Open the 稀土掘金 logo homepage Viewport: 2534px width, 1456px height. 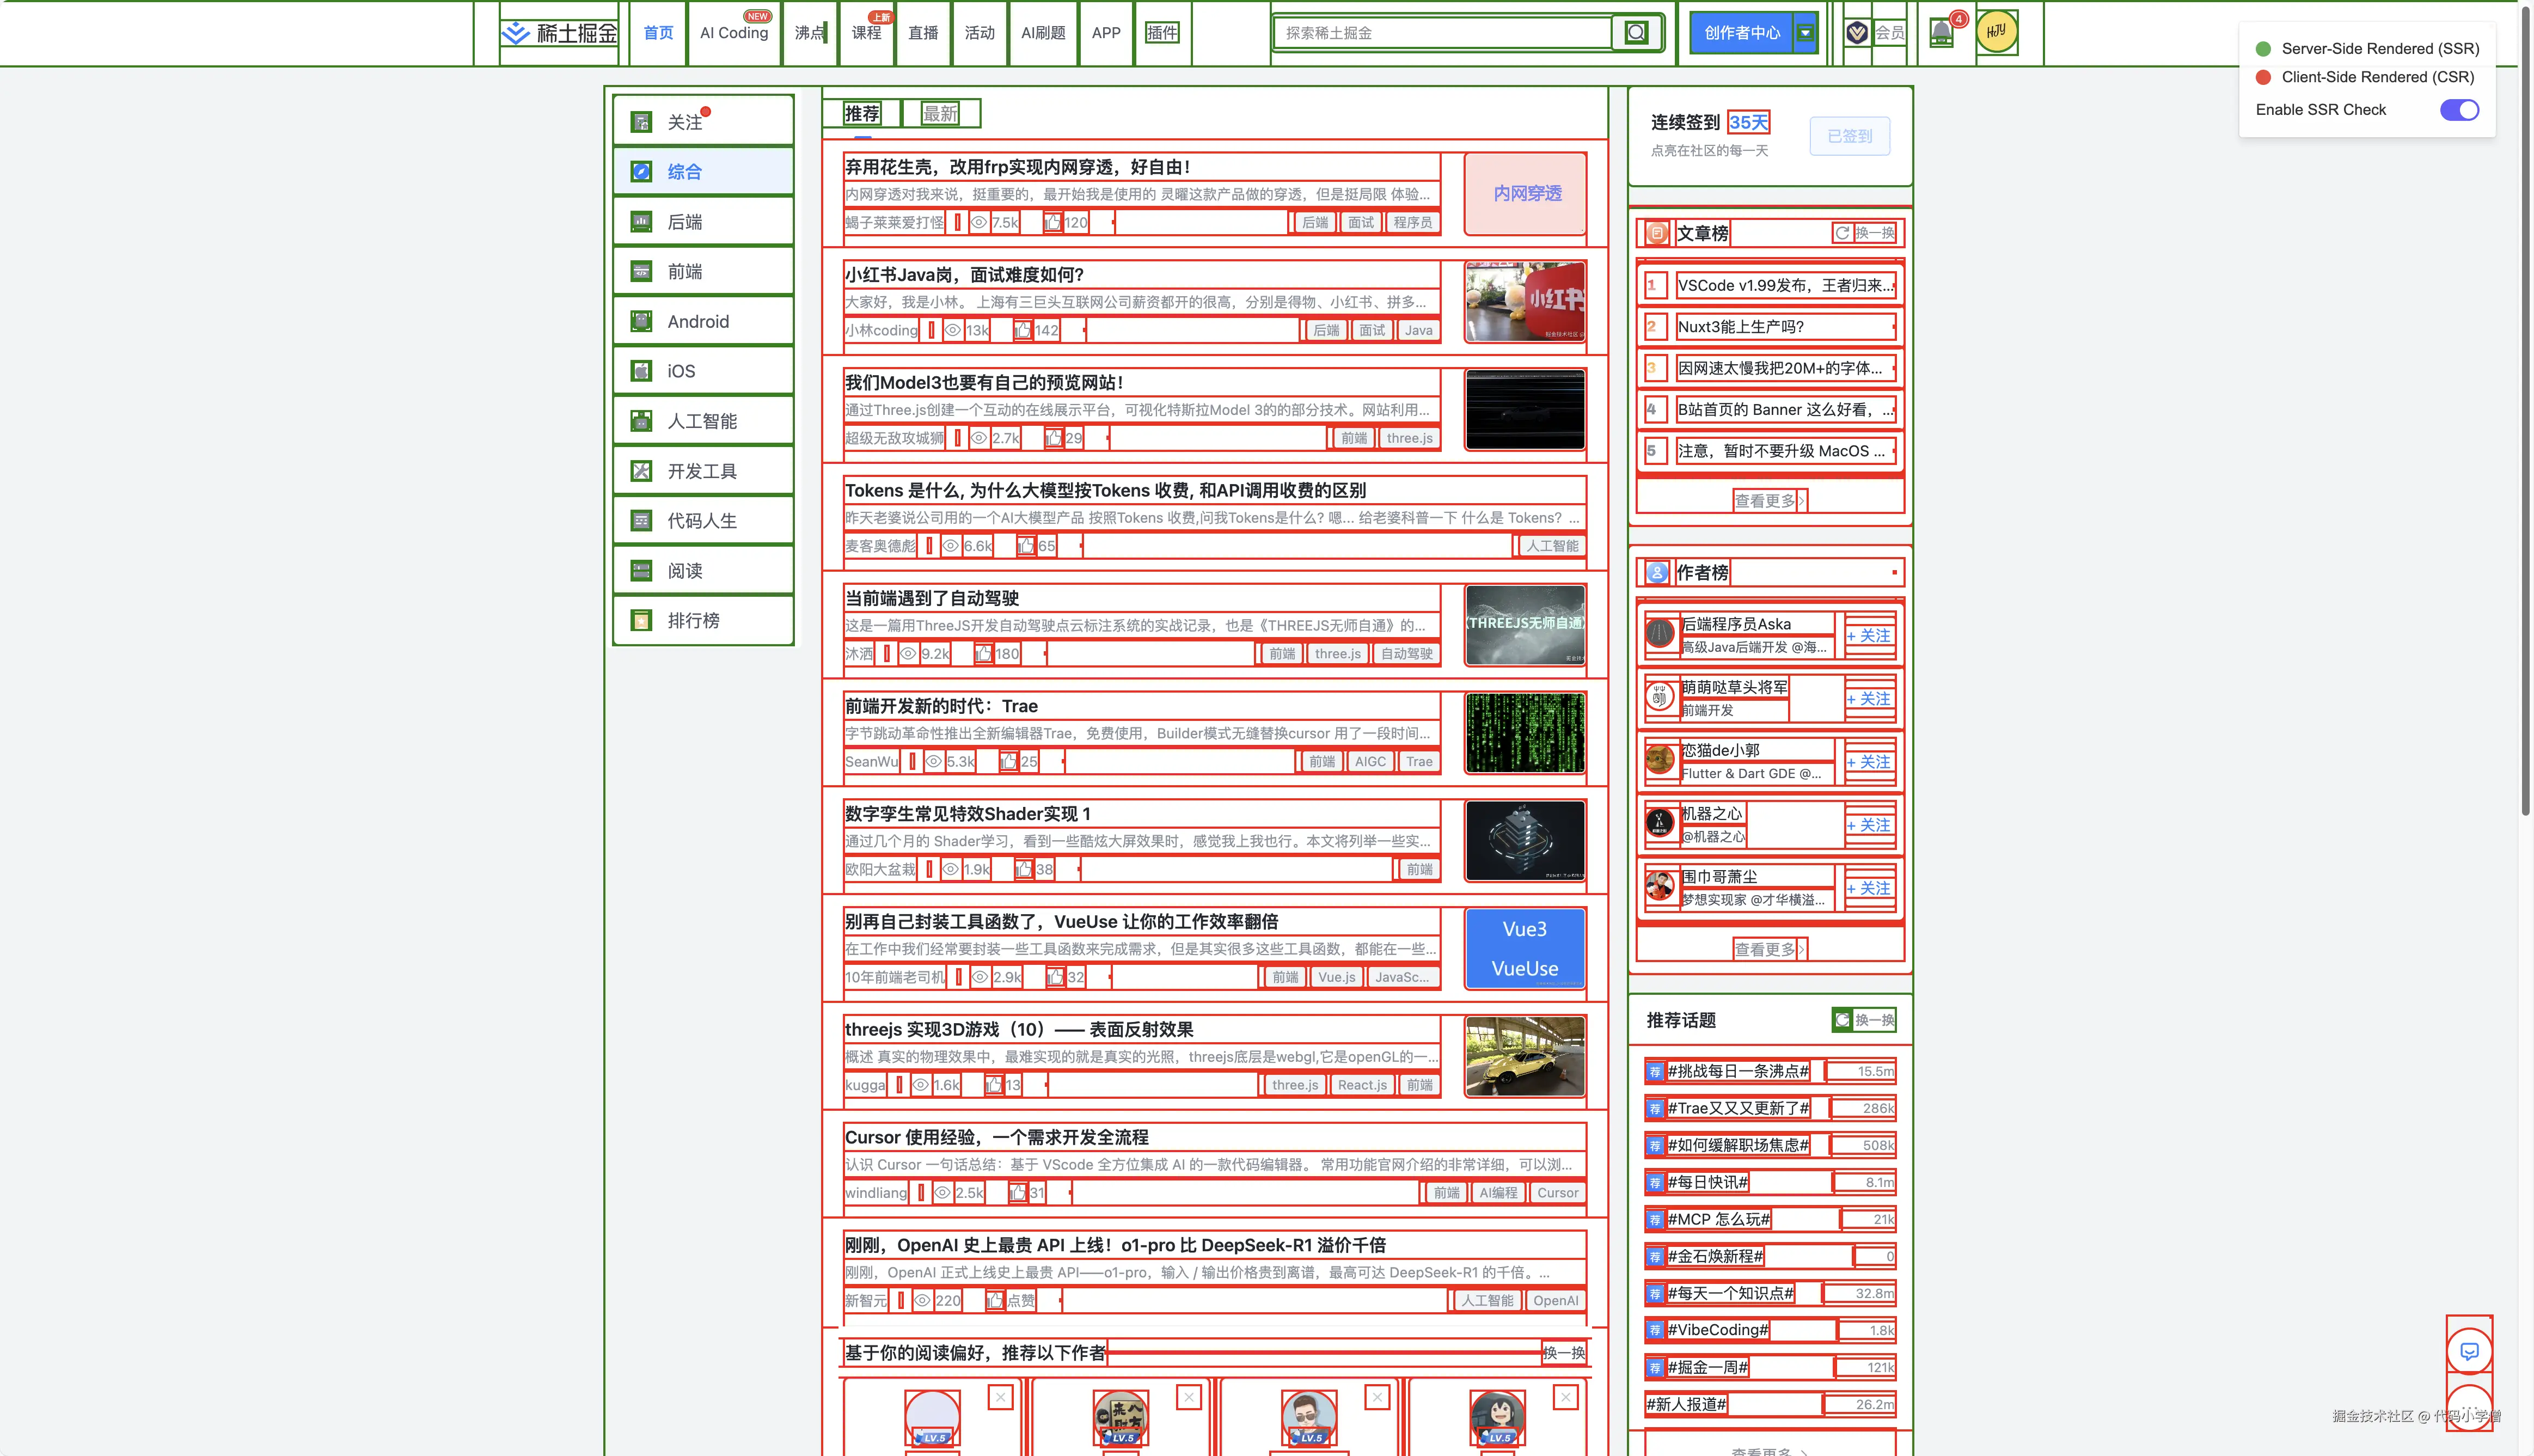point(559,33)
